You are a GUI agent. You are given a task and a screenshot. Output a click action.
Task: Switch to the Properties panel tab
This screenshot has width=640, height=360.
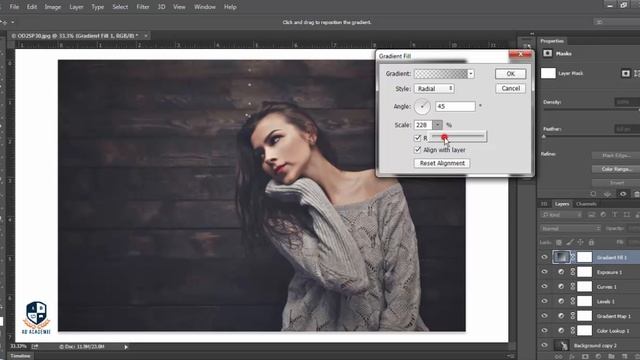tap(552, 41)
